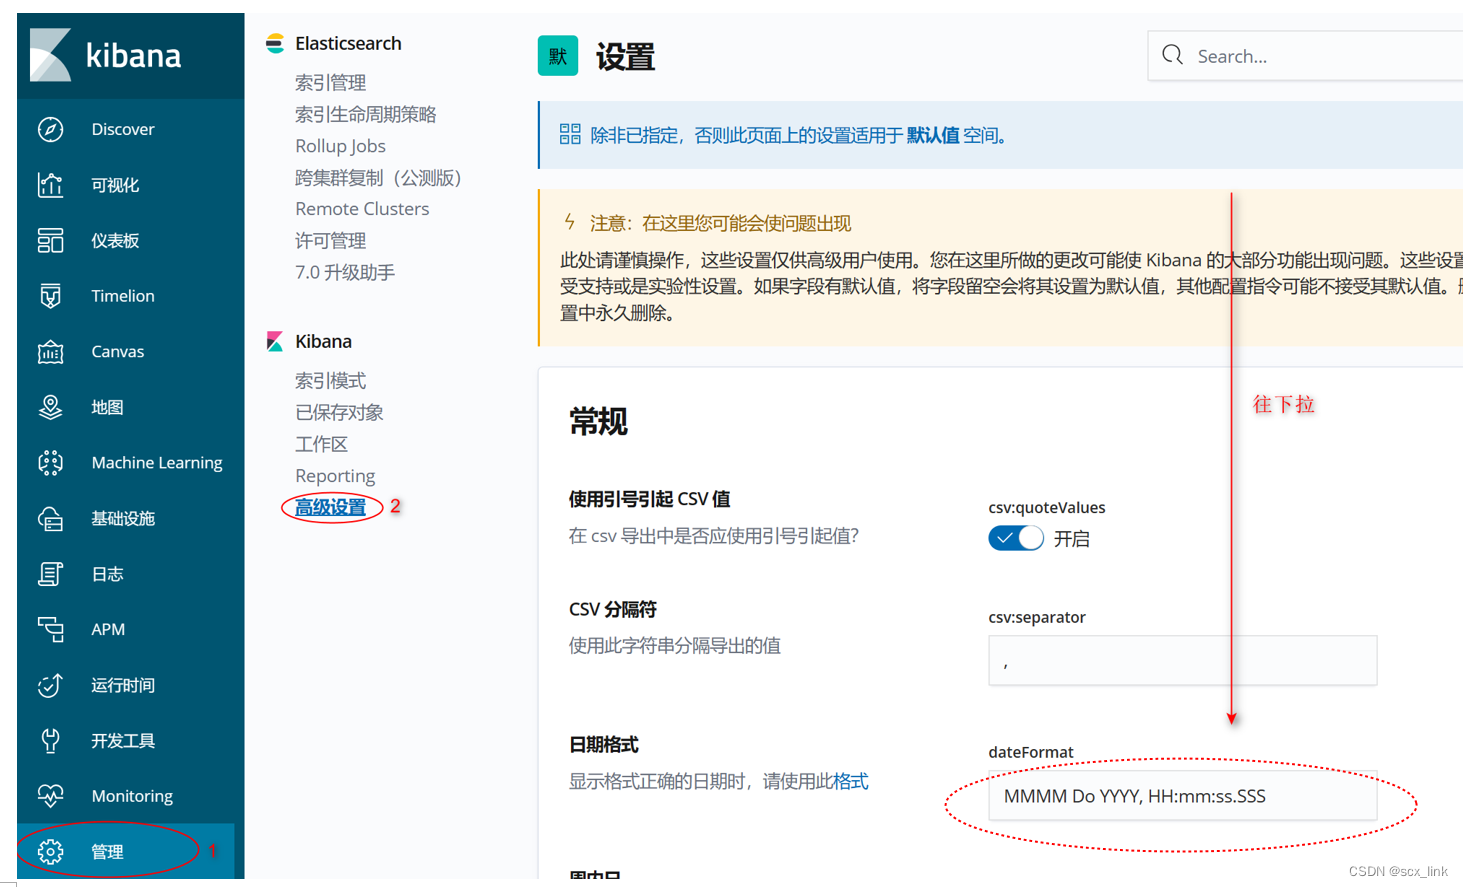Open Rollup Jobs link
The height and width of the screenshot is (887, 1463).
[340, 146]
